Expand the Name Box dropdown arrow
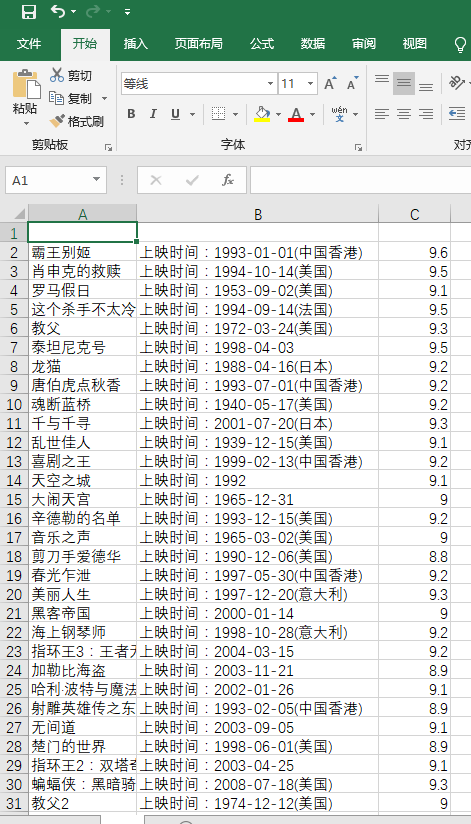Screen dimensions: 471x824 click(x=97, y=180)
